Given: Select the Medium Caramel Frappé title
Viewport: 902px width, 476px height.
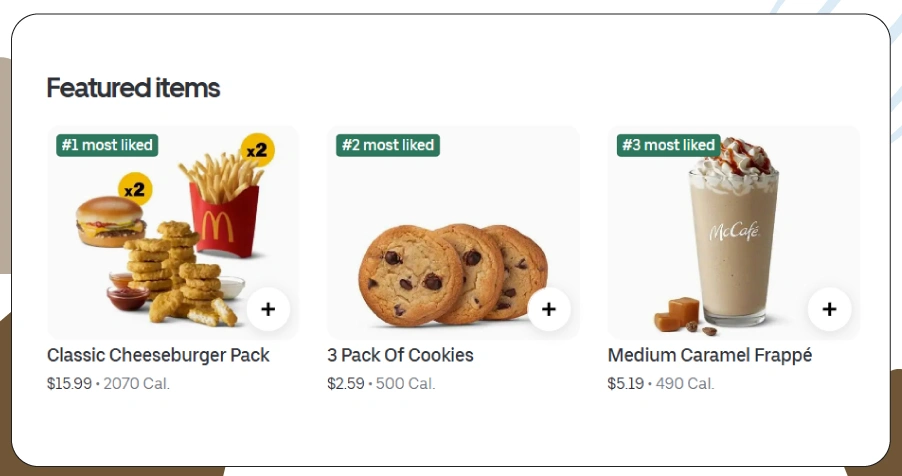Looking at the screenshot, I should [x=710, y=355].
